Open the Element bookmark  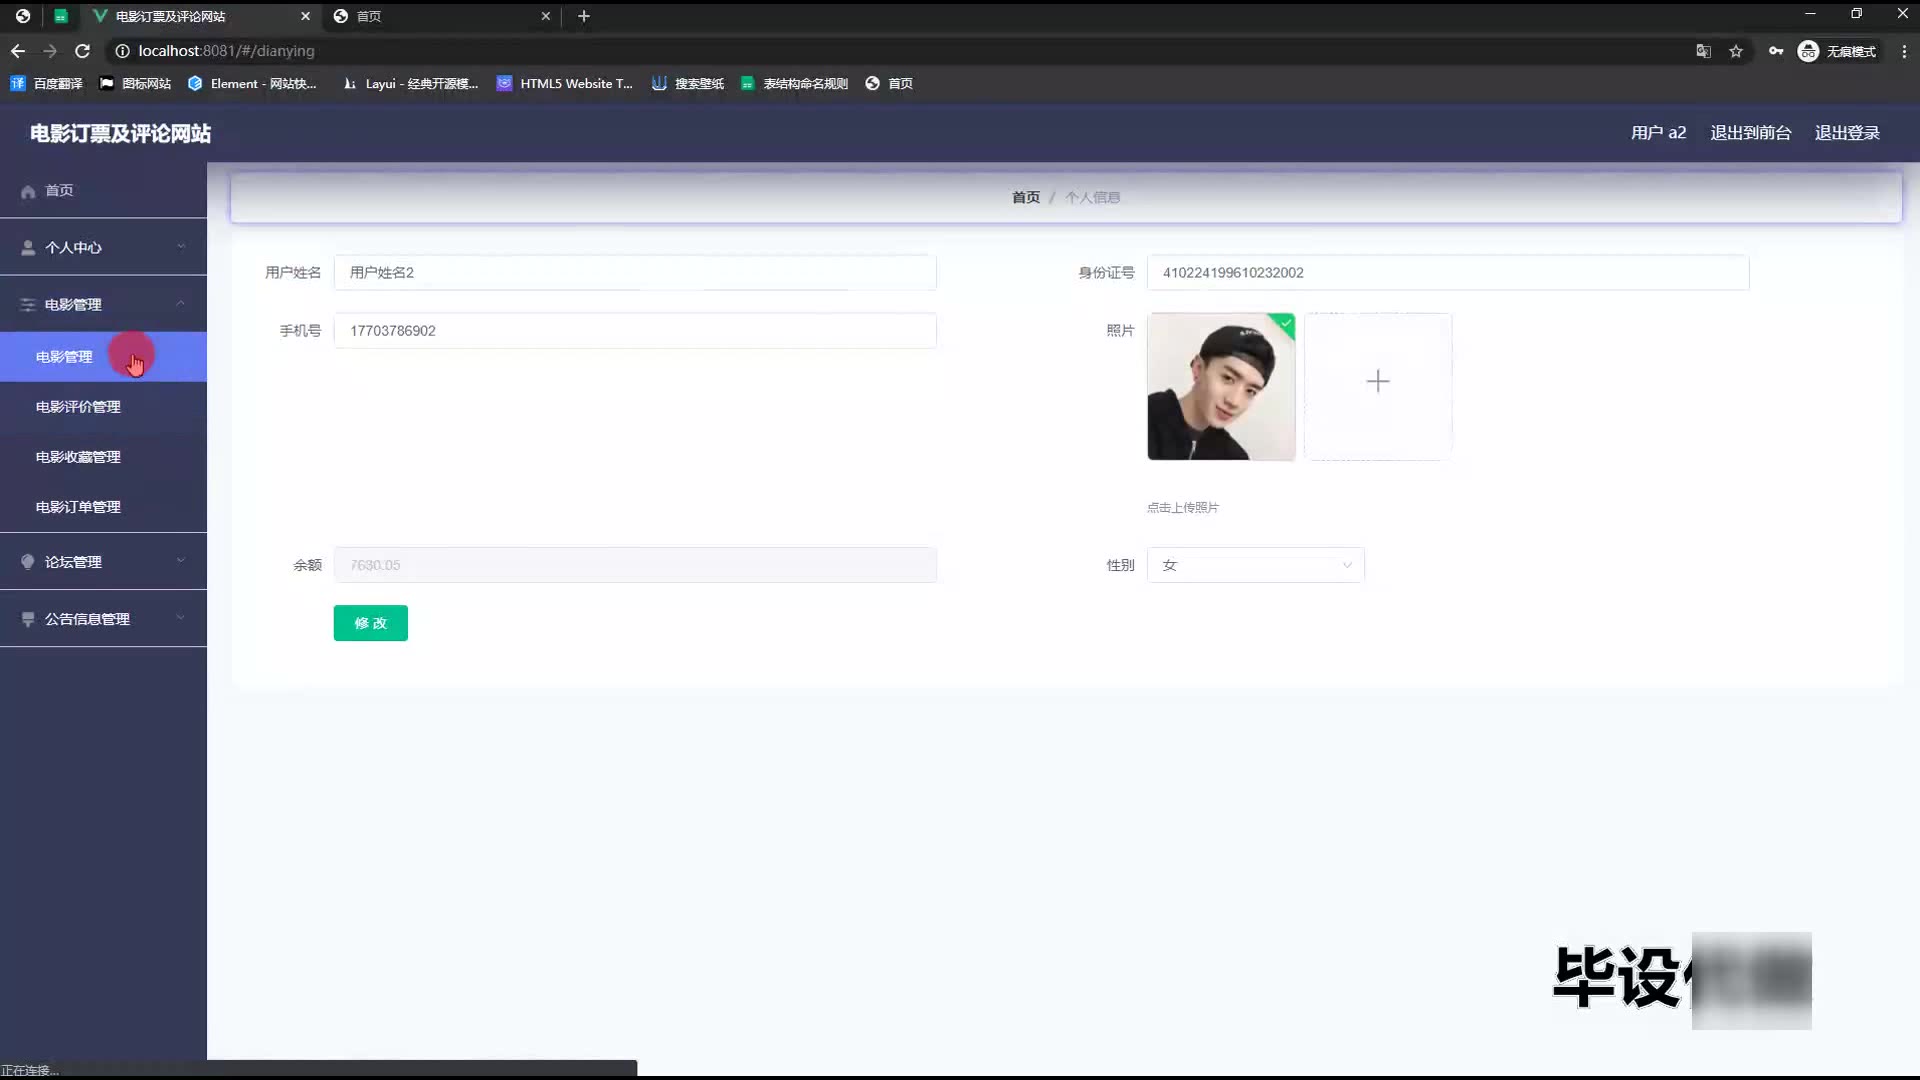tap(252, 84)
